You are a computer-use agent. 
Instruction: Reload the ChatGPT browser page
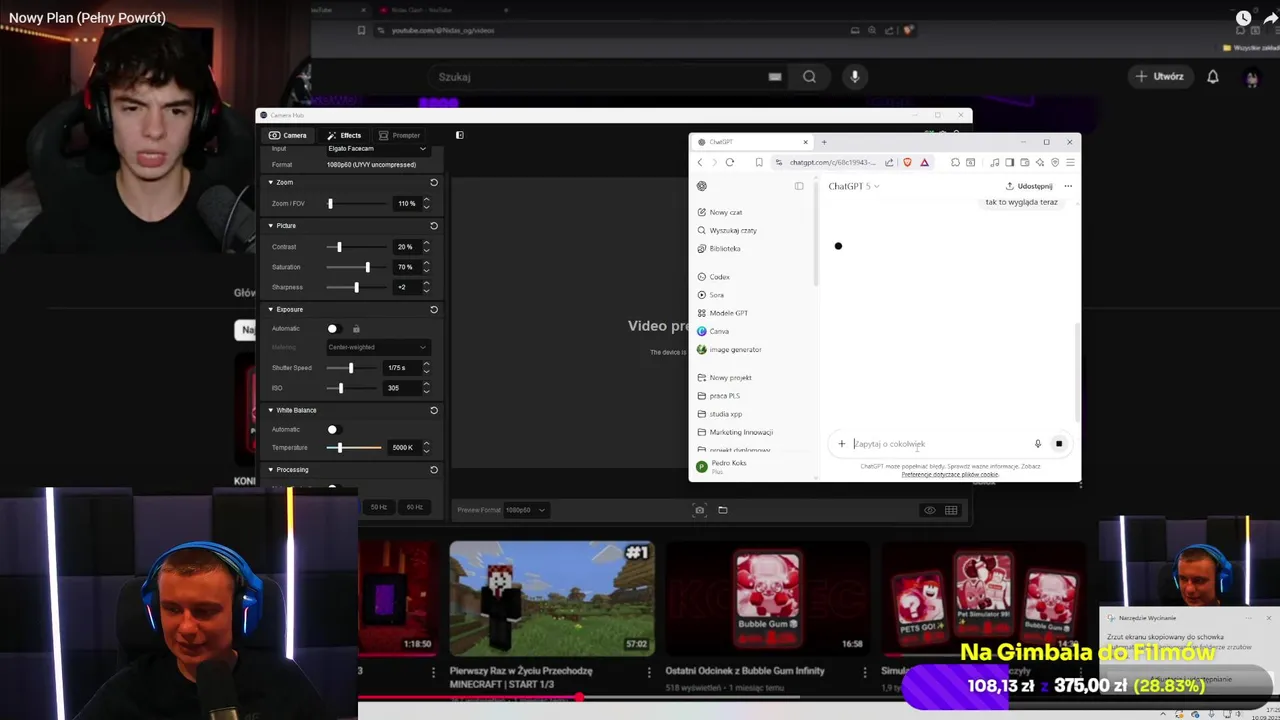pyautogui.click(x=730, y=162)
